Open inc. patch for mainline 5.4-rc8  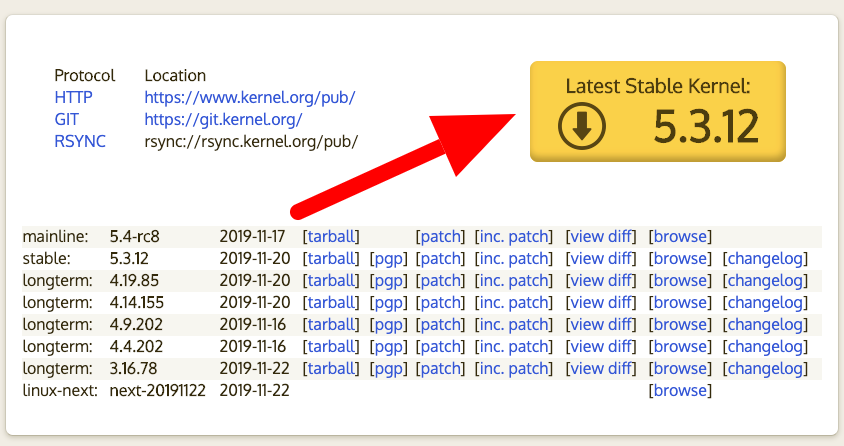[514, 237]
